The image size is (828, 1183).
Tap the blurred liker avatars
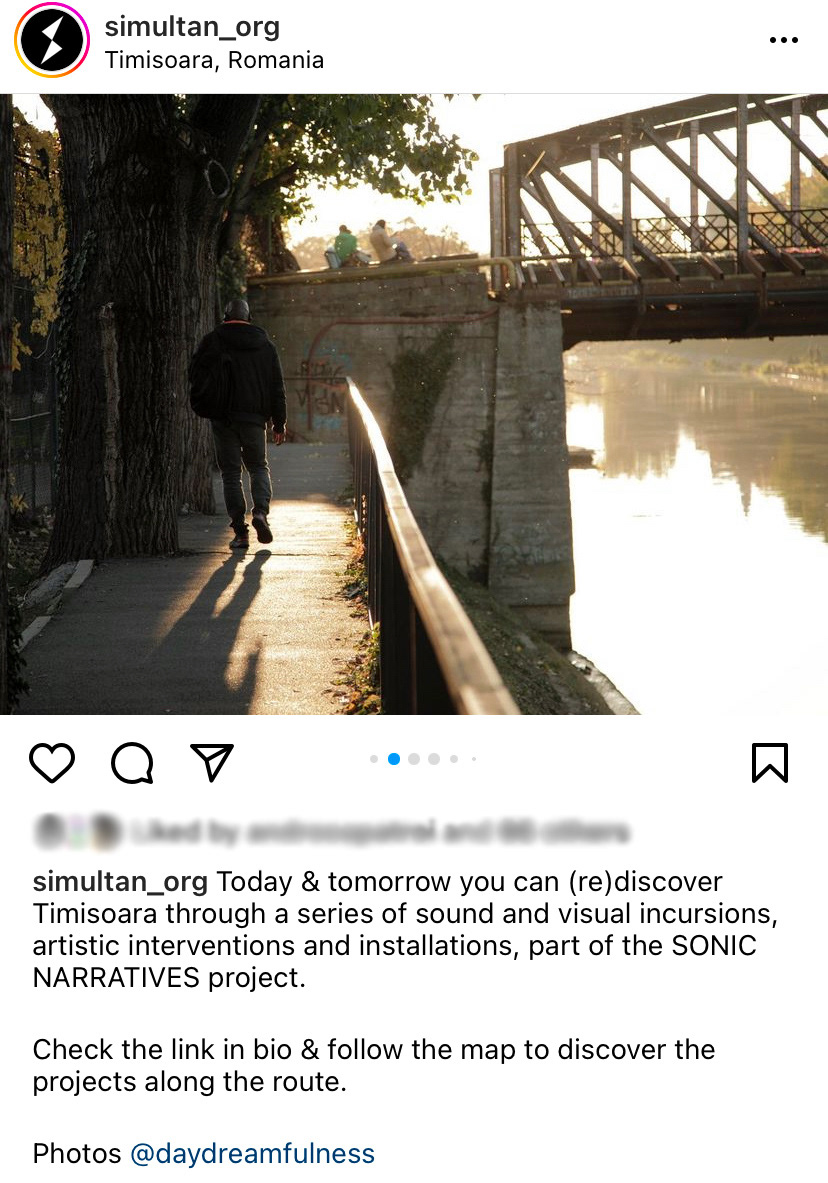tap(78, 831)
